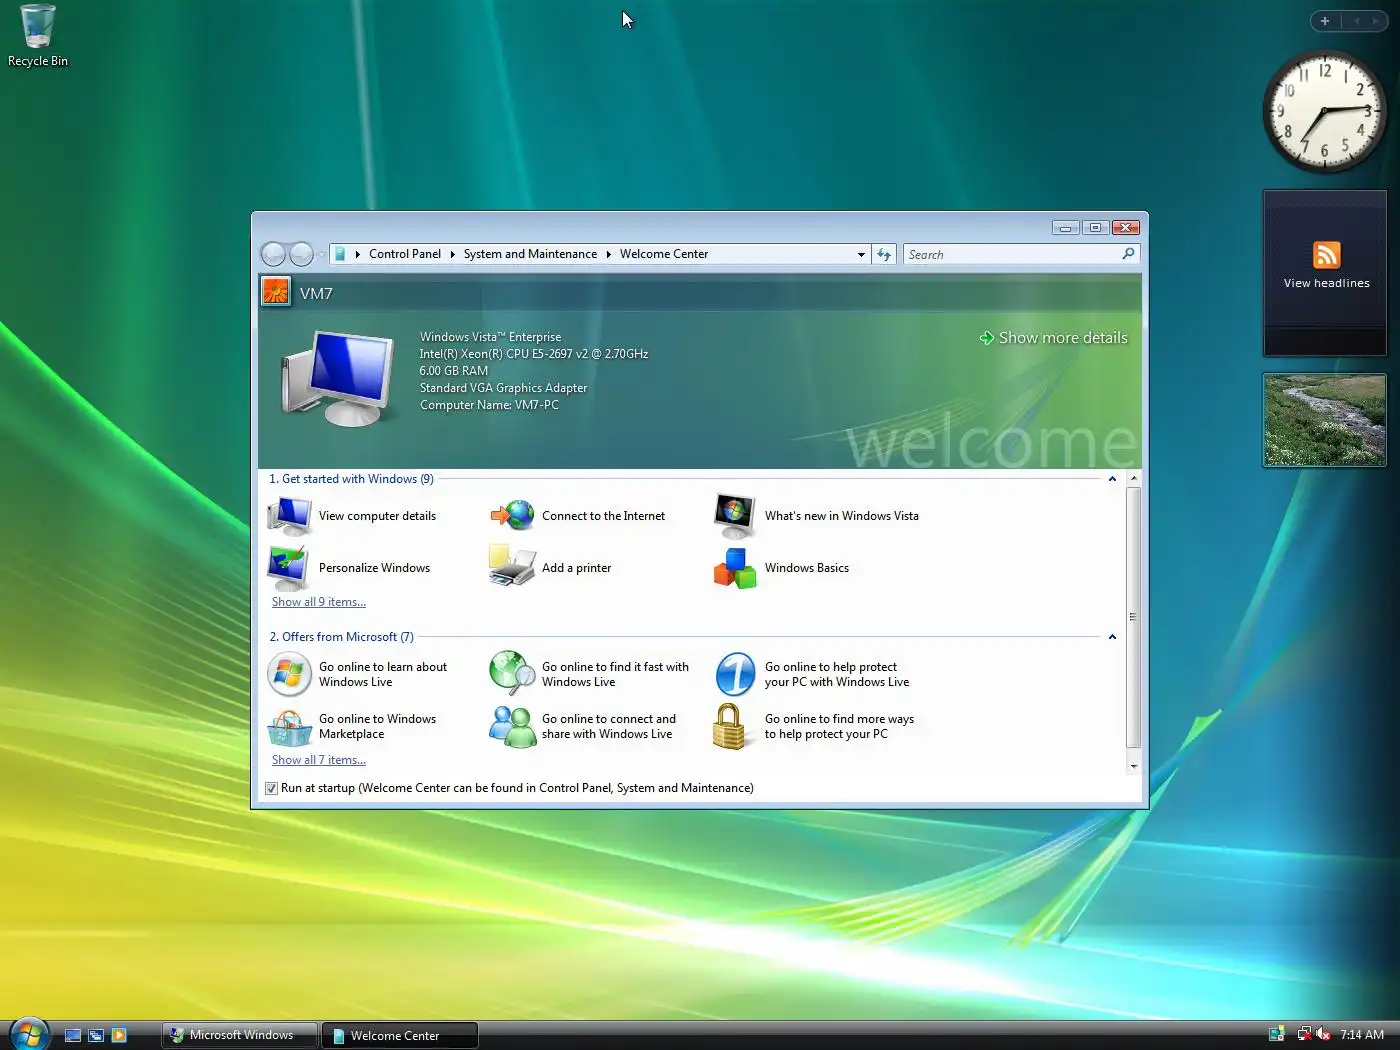This screenshot has height=1050, width=1400.
Task: Click the Windows Sidebar tray icon
Action: (1277, 1034)
